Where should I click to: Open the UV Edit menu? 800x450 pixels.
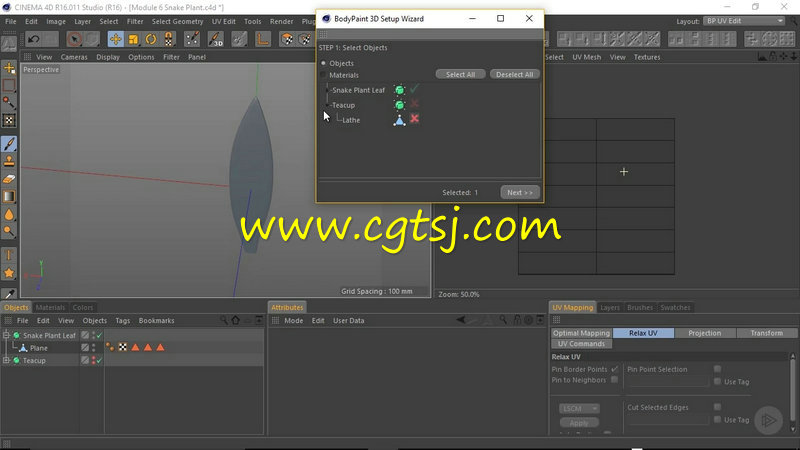[223, 21]
